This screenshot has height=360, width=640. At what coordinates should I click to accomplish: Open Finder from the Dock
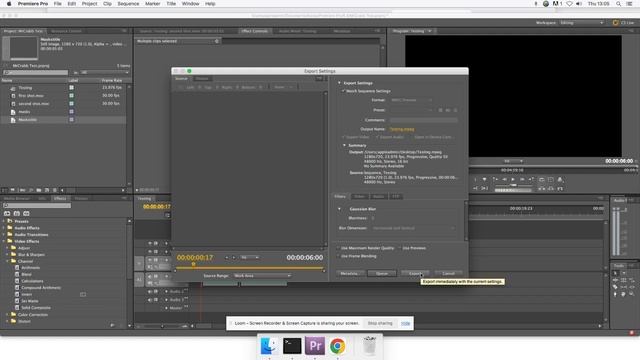coord(269,346)
